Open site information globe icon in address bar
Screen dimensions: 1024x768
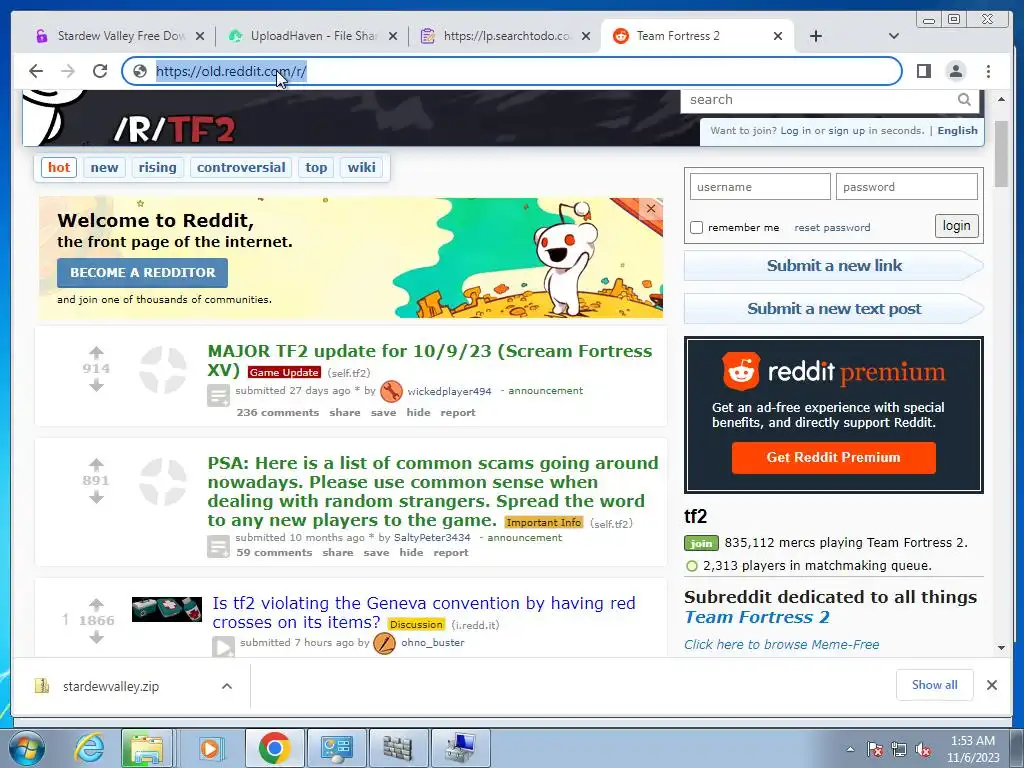click(140, 71)
